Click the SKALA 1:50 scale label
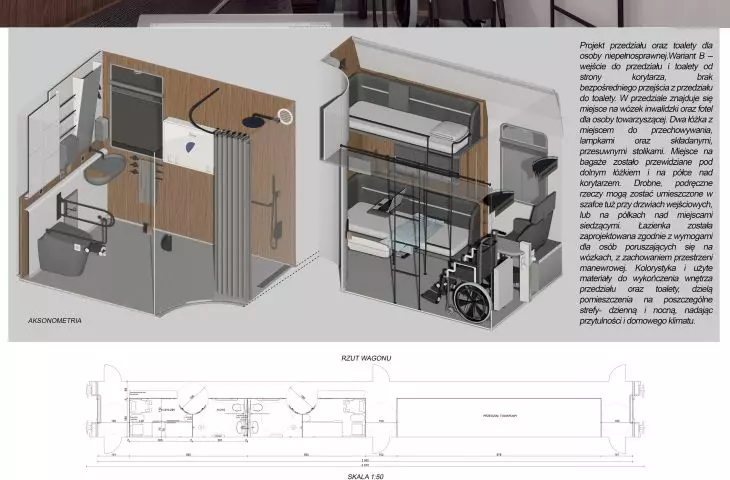 [365, 476]
